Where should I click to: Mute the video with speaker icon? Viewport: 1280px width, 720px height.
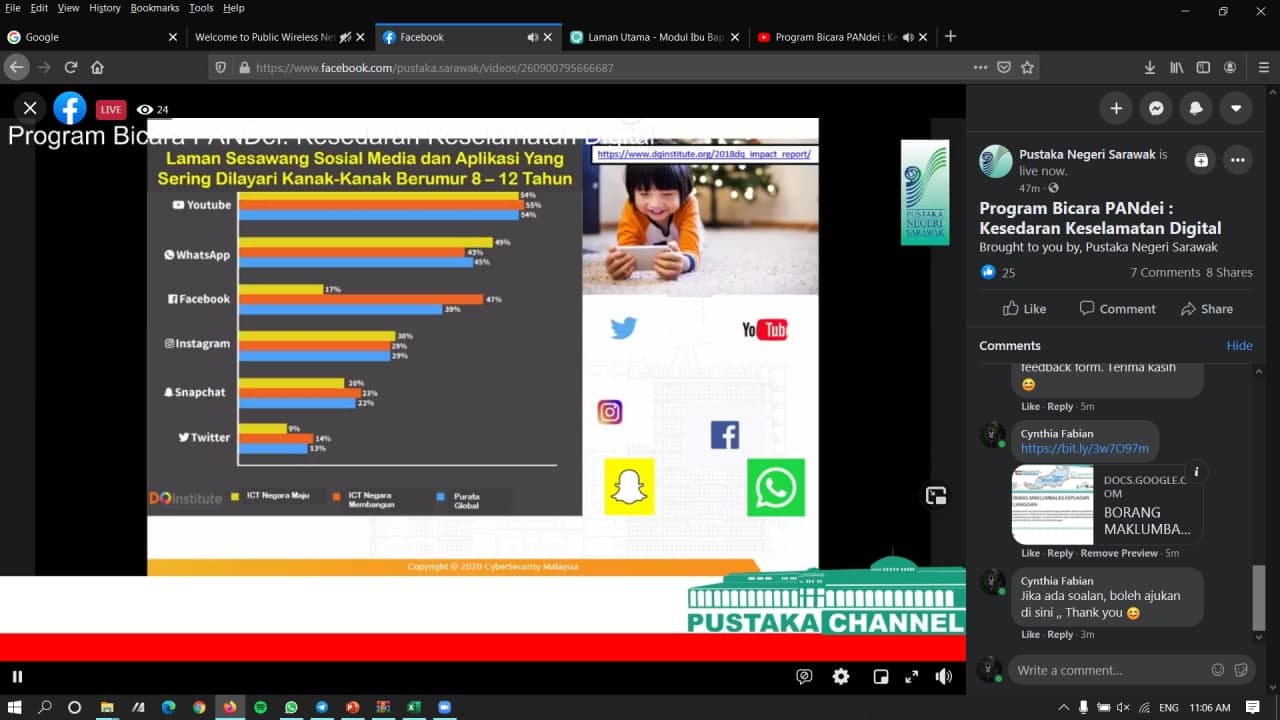click(943, 676)
